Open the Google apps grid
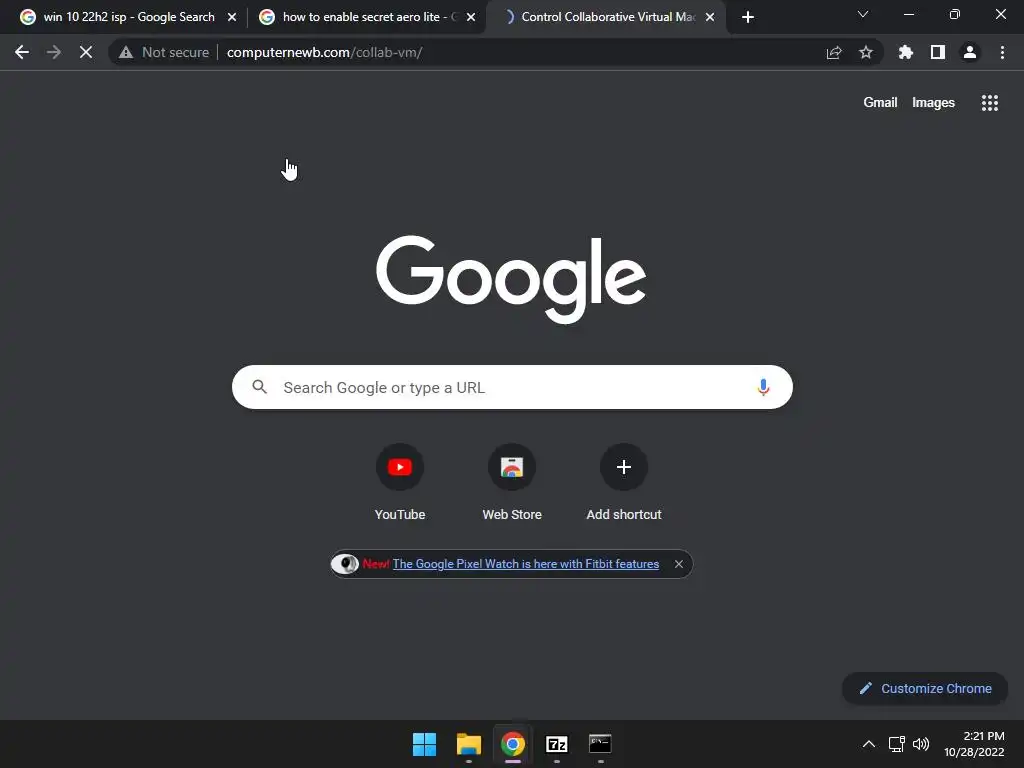This screenshot has width=1024, height=768. pyautogui.click(x=989, y=103)
